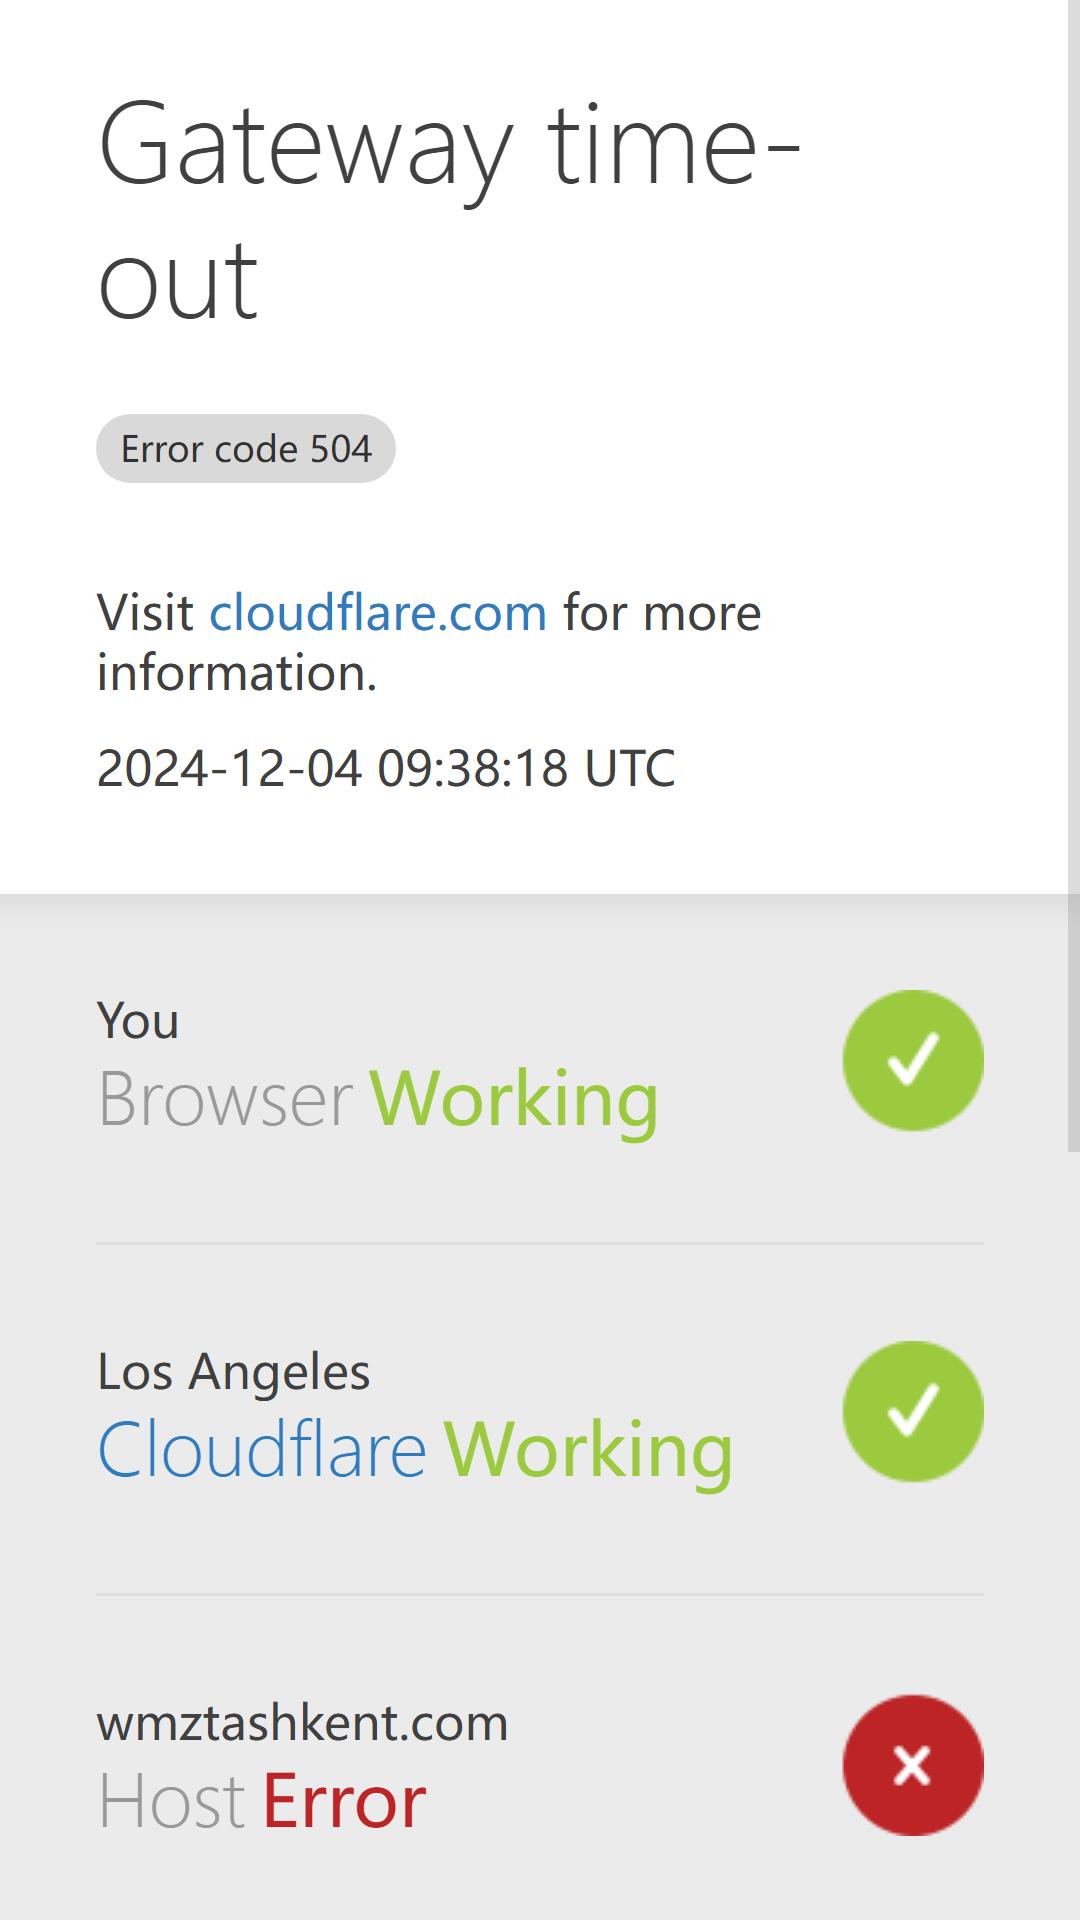This screenshot has height=1920, width=1080.
Task: Click the wmztashkent.com hostname text
Action: tap(303, 1723)
